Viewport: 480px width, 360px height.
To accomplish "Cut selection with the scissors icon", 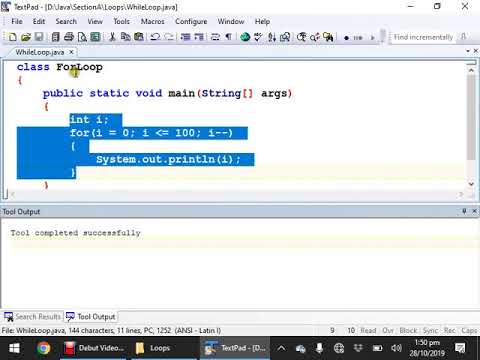I will pyautogui.click(x=112, y=37).
